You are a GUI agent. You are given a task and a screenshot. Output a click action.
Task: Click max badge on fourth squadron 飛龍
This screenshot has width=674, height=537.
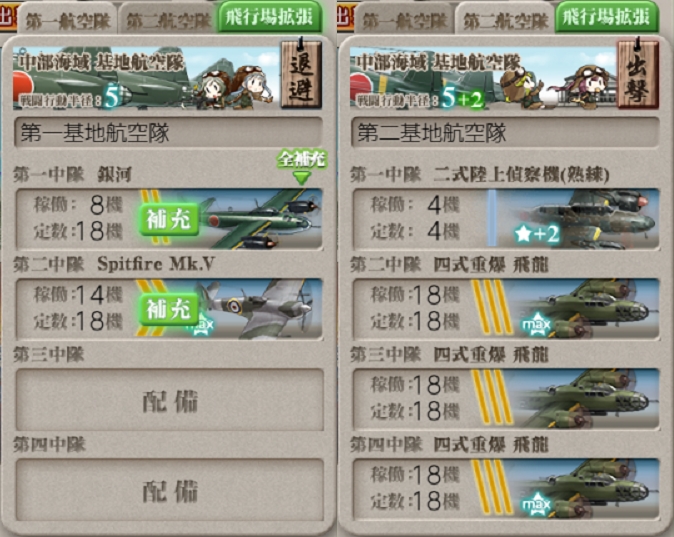(536, 503)
